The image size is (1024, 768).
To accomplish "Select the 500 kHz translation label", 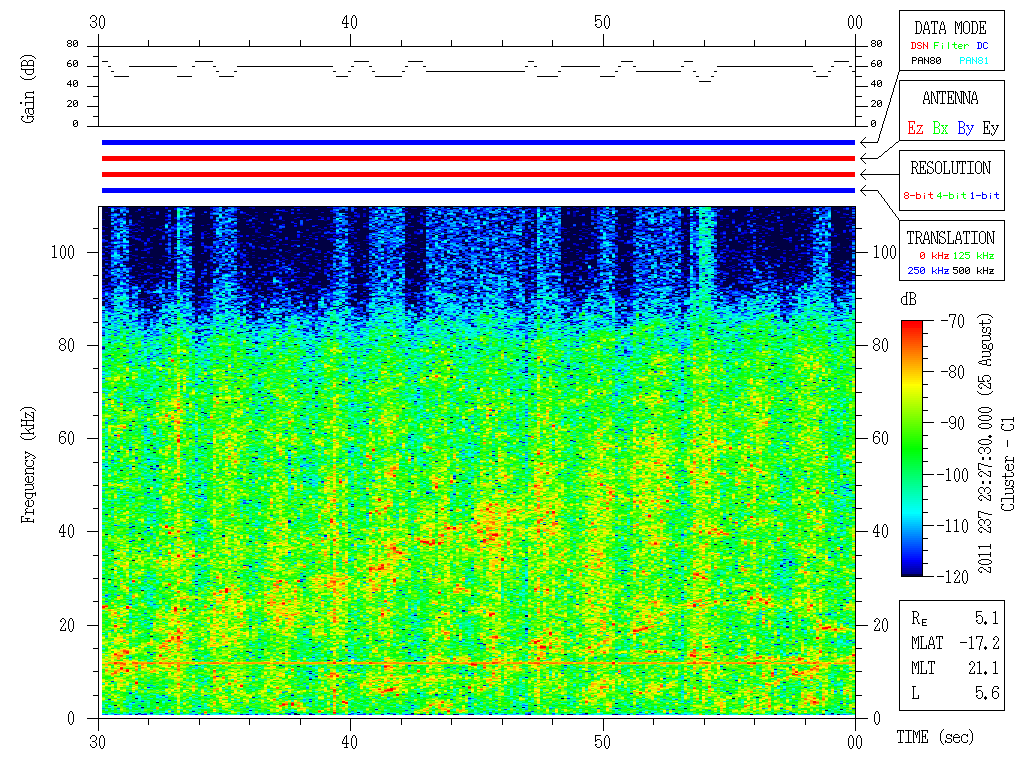I will pyautogui.click(x=973, y=270).
